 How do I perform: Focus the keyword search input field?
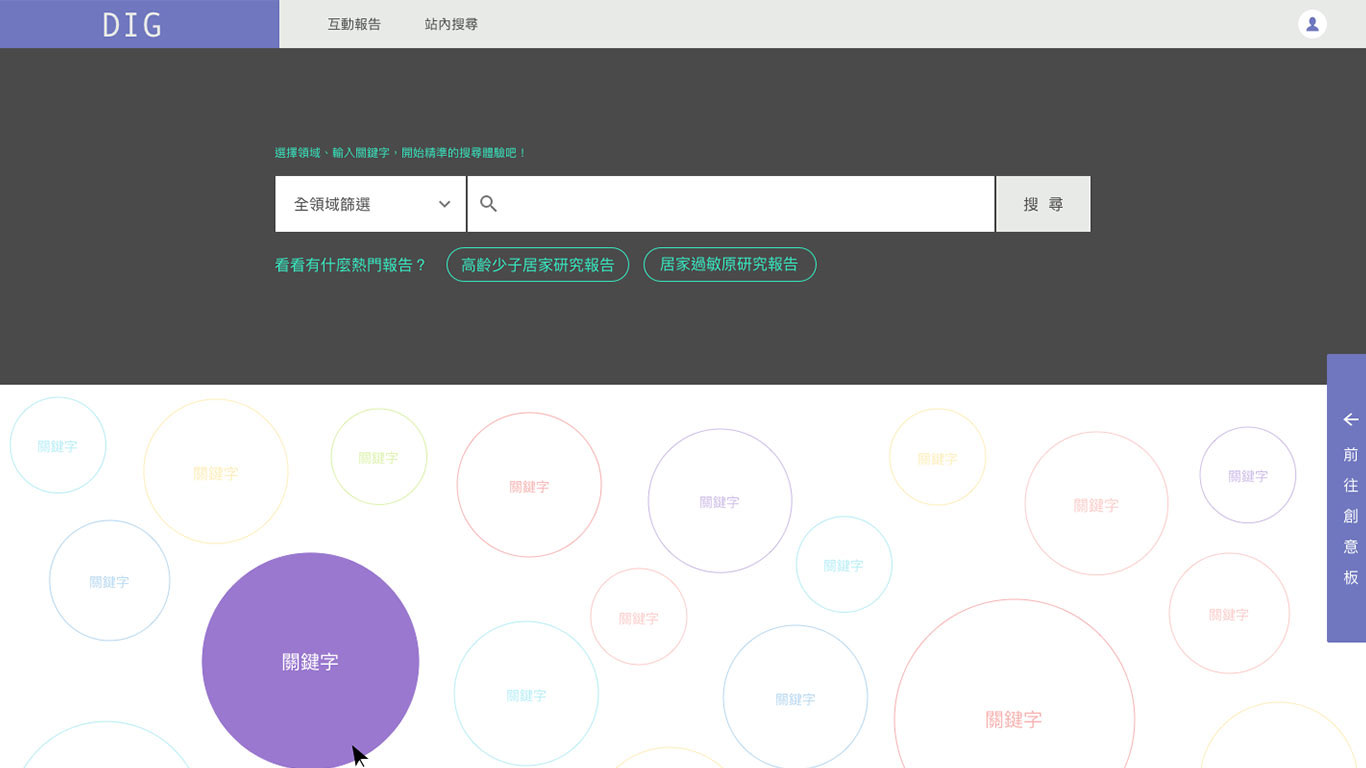(731, 204)
